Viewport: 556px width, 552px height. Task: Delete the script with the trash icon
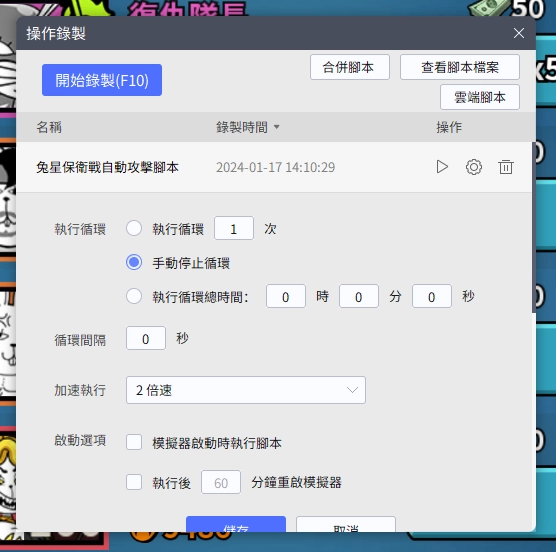tap(506, 167)
